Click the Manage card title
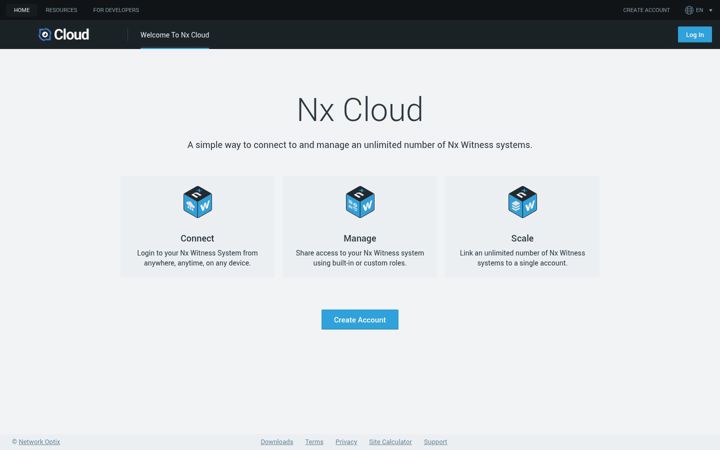This screenshot has height=450, width=720. click(x=360, y=238)
